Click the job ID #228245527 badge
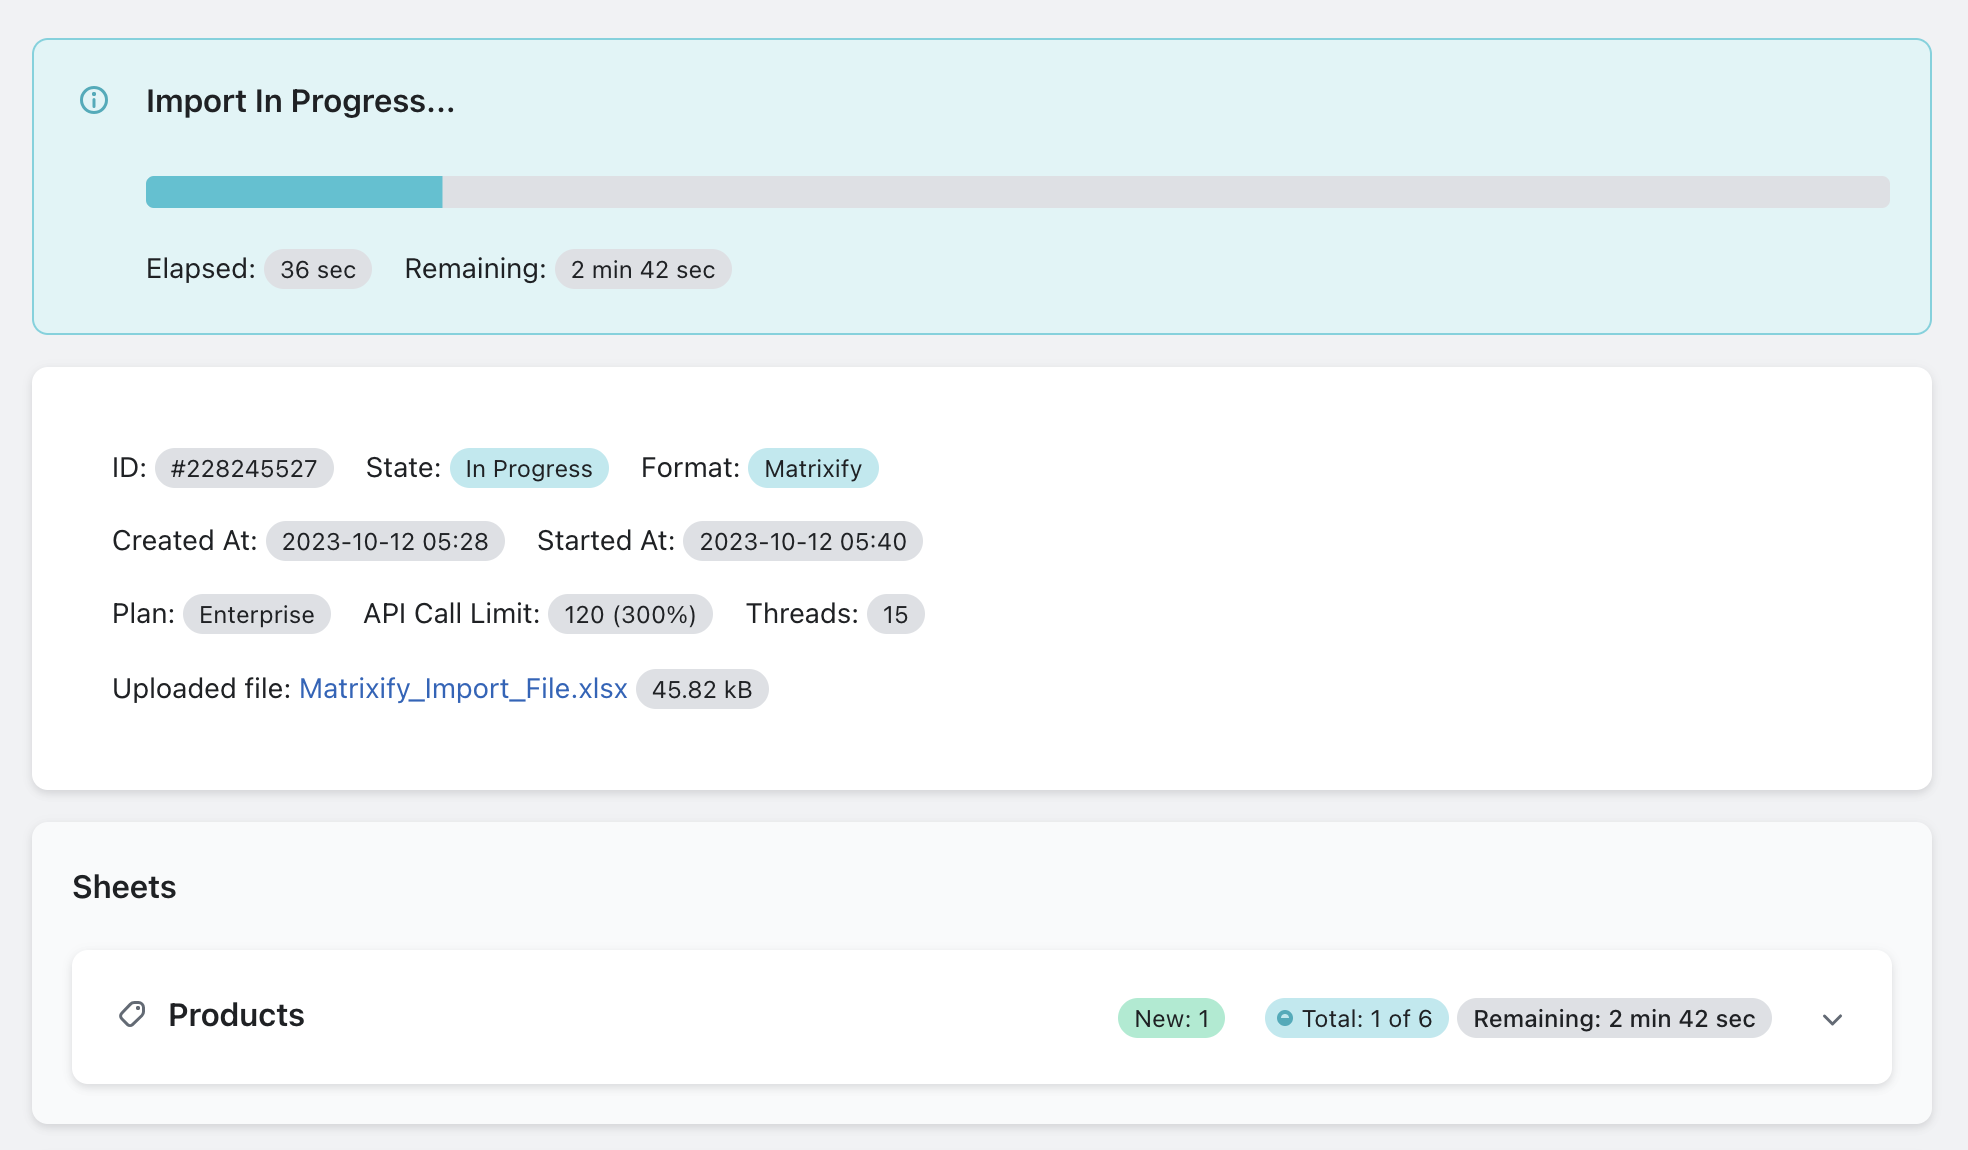This screenshot has width=1968, height=1150. pos(244,468)
